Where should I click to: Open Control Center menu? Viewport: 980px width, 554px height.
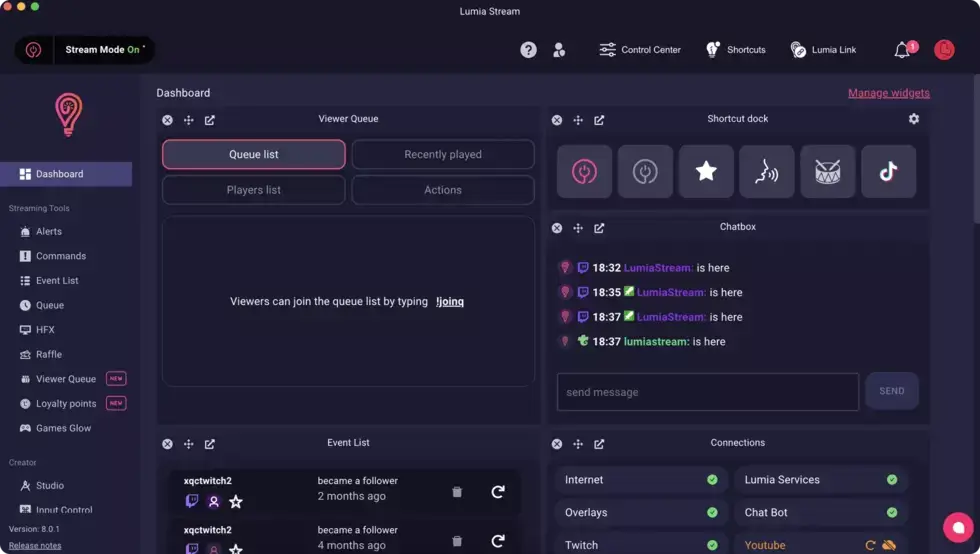click(x=640, y=50)
